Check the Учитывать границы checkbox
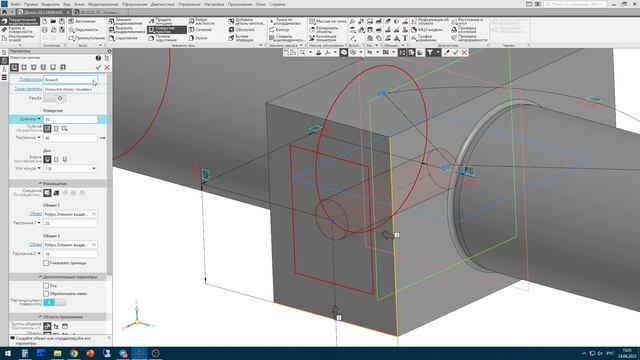This screenshot has height=360, width=640. point(46,263)
